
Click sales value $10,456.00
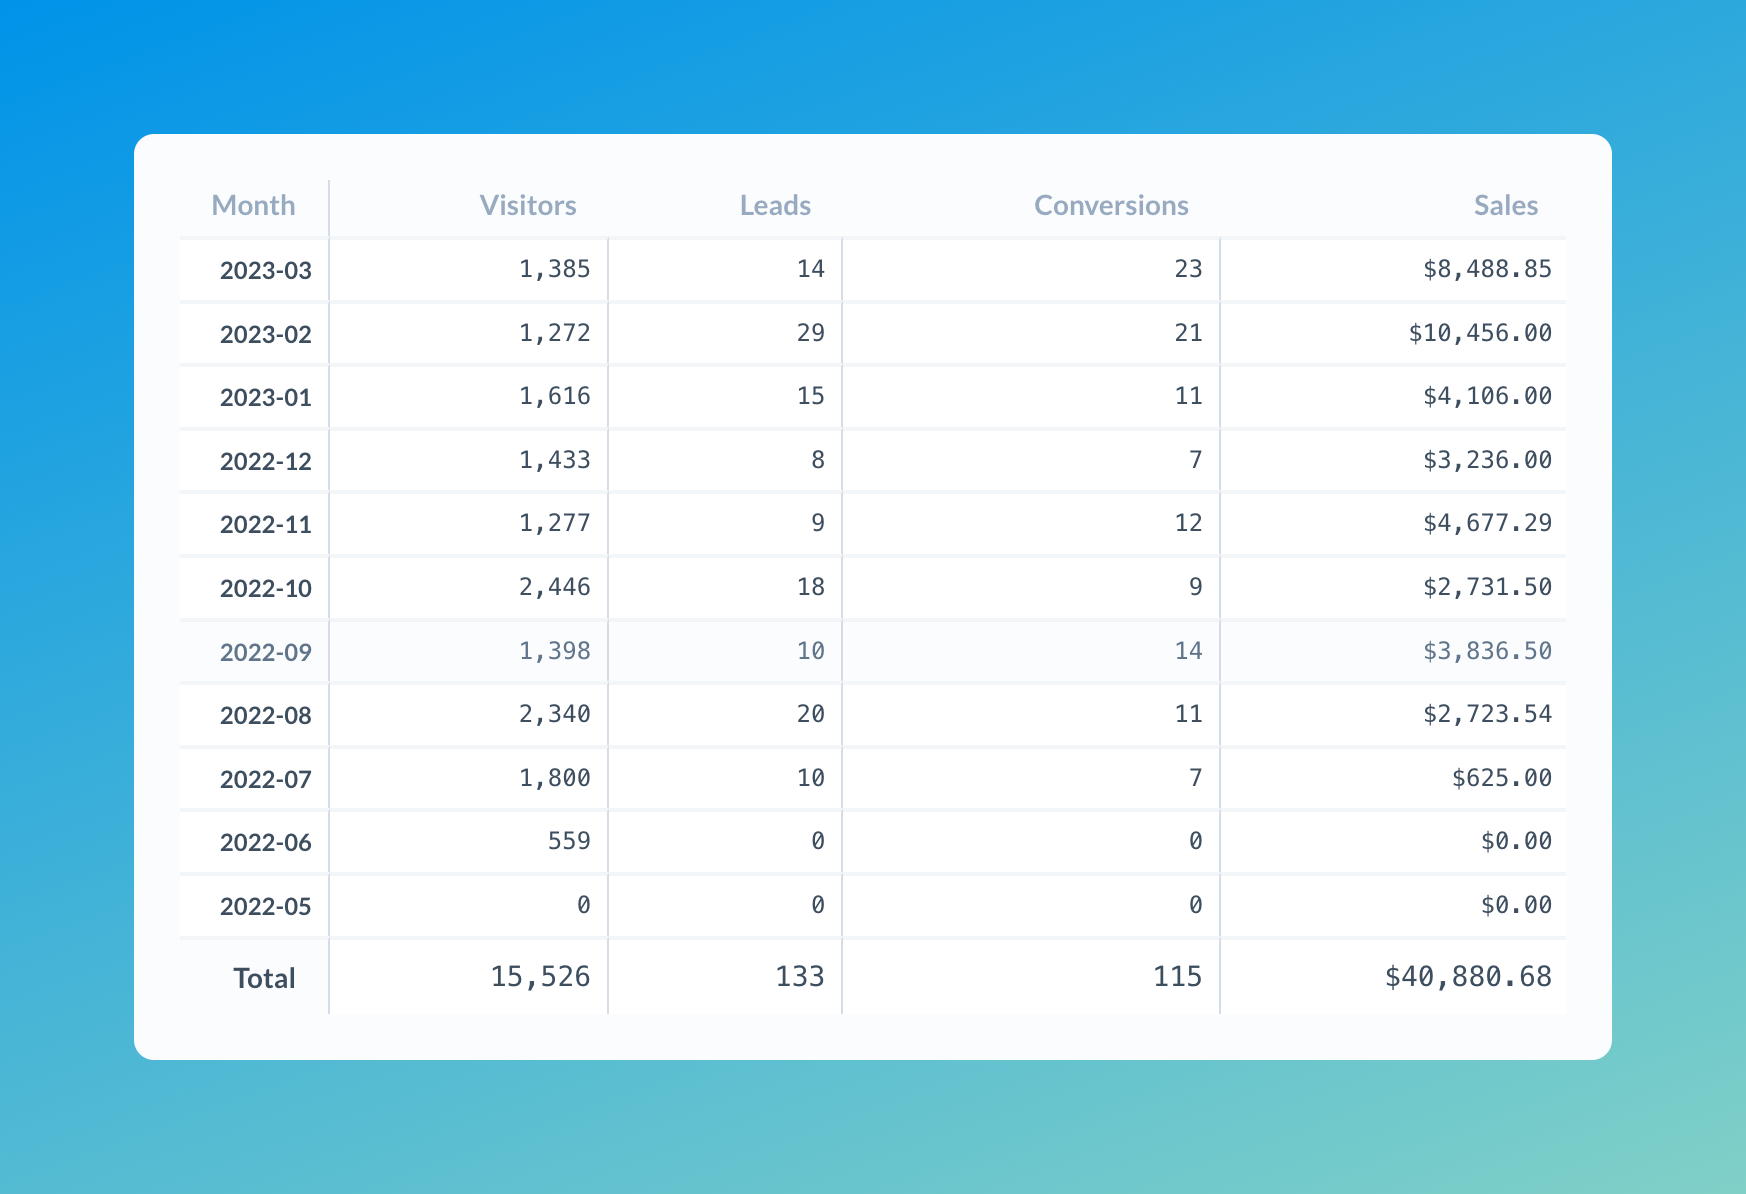coord(1481,333)
